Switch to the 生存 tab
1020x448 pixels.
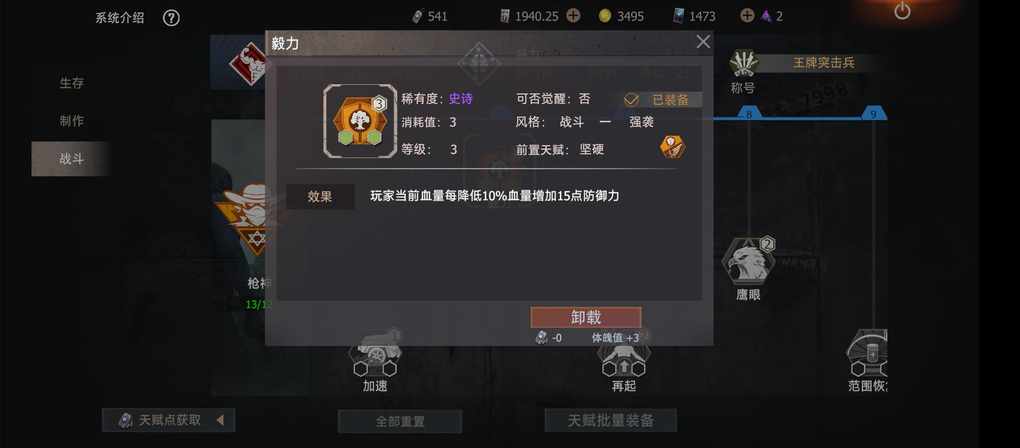[x=71, y=83]
